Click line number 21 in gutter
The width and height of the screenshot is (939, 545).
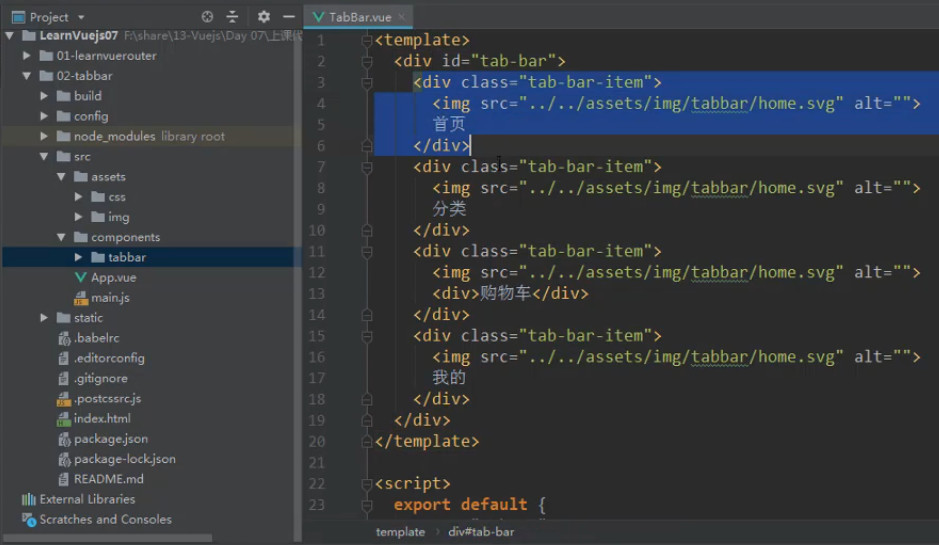pyautogui.click(x=317, y=463)
